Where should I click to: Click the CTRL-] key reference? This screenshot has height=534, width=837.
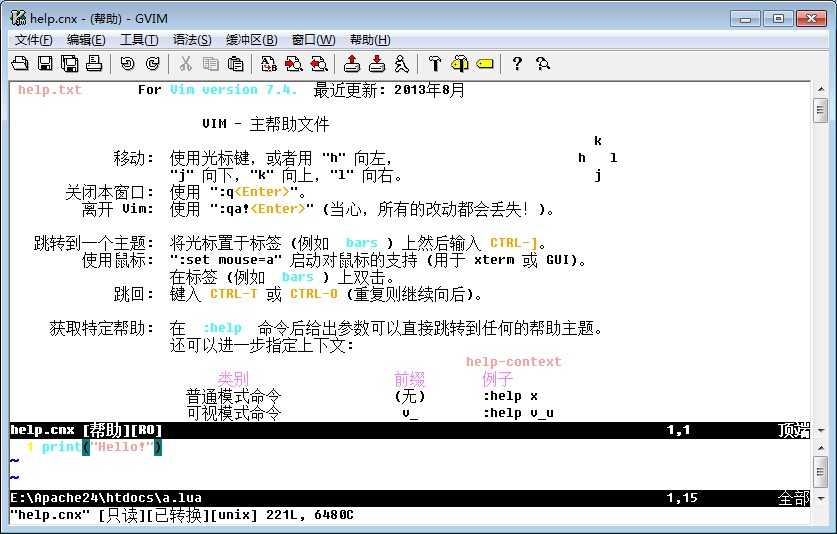point(514,243)
